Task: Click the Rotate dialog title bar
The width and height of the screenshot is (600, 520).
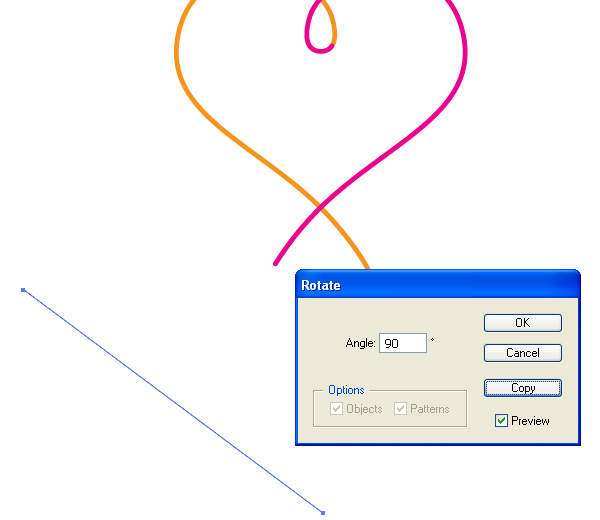Action: pos(438,285)
